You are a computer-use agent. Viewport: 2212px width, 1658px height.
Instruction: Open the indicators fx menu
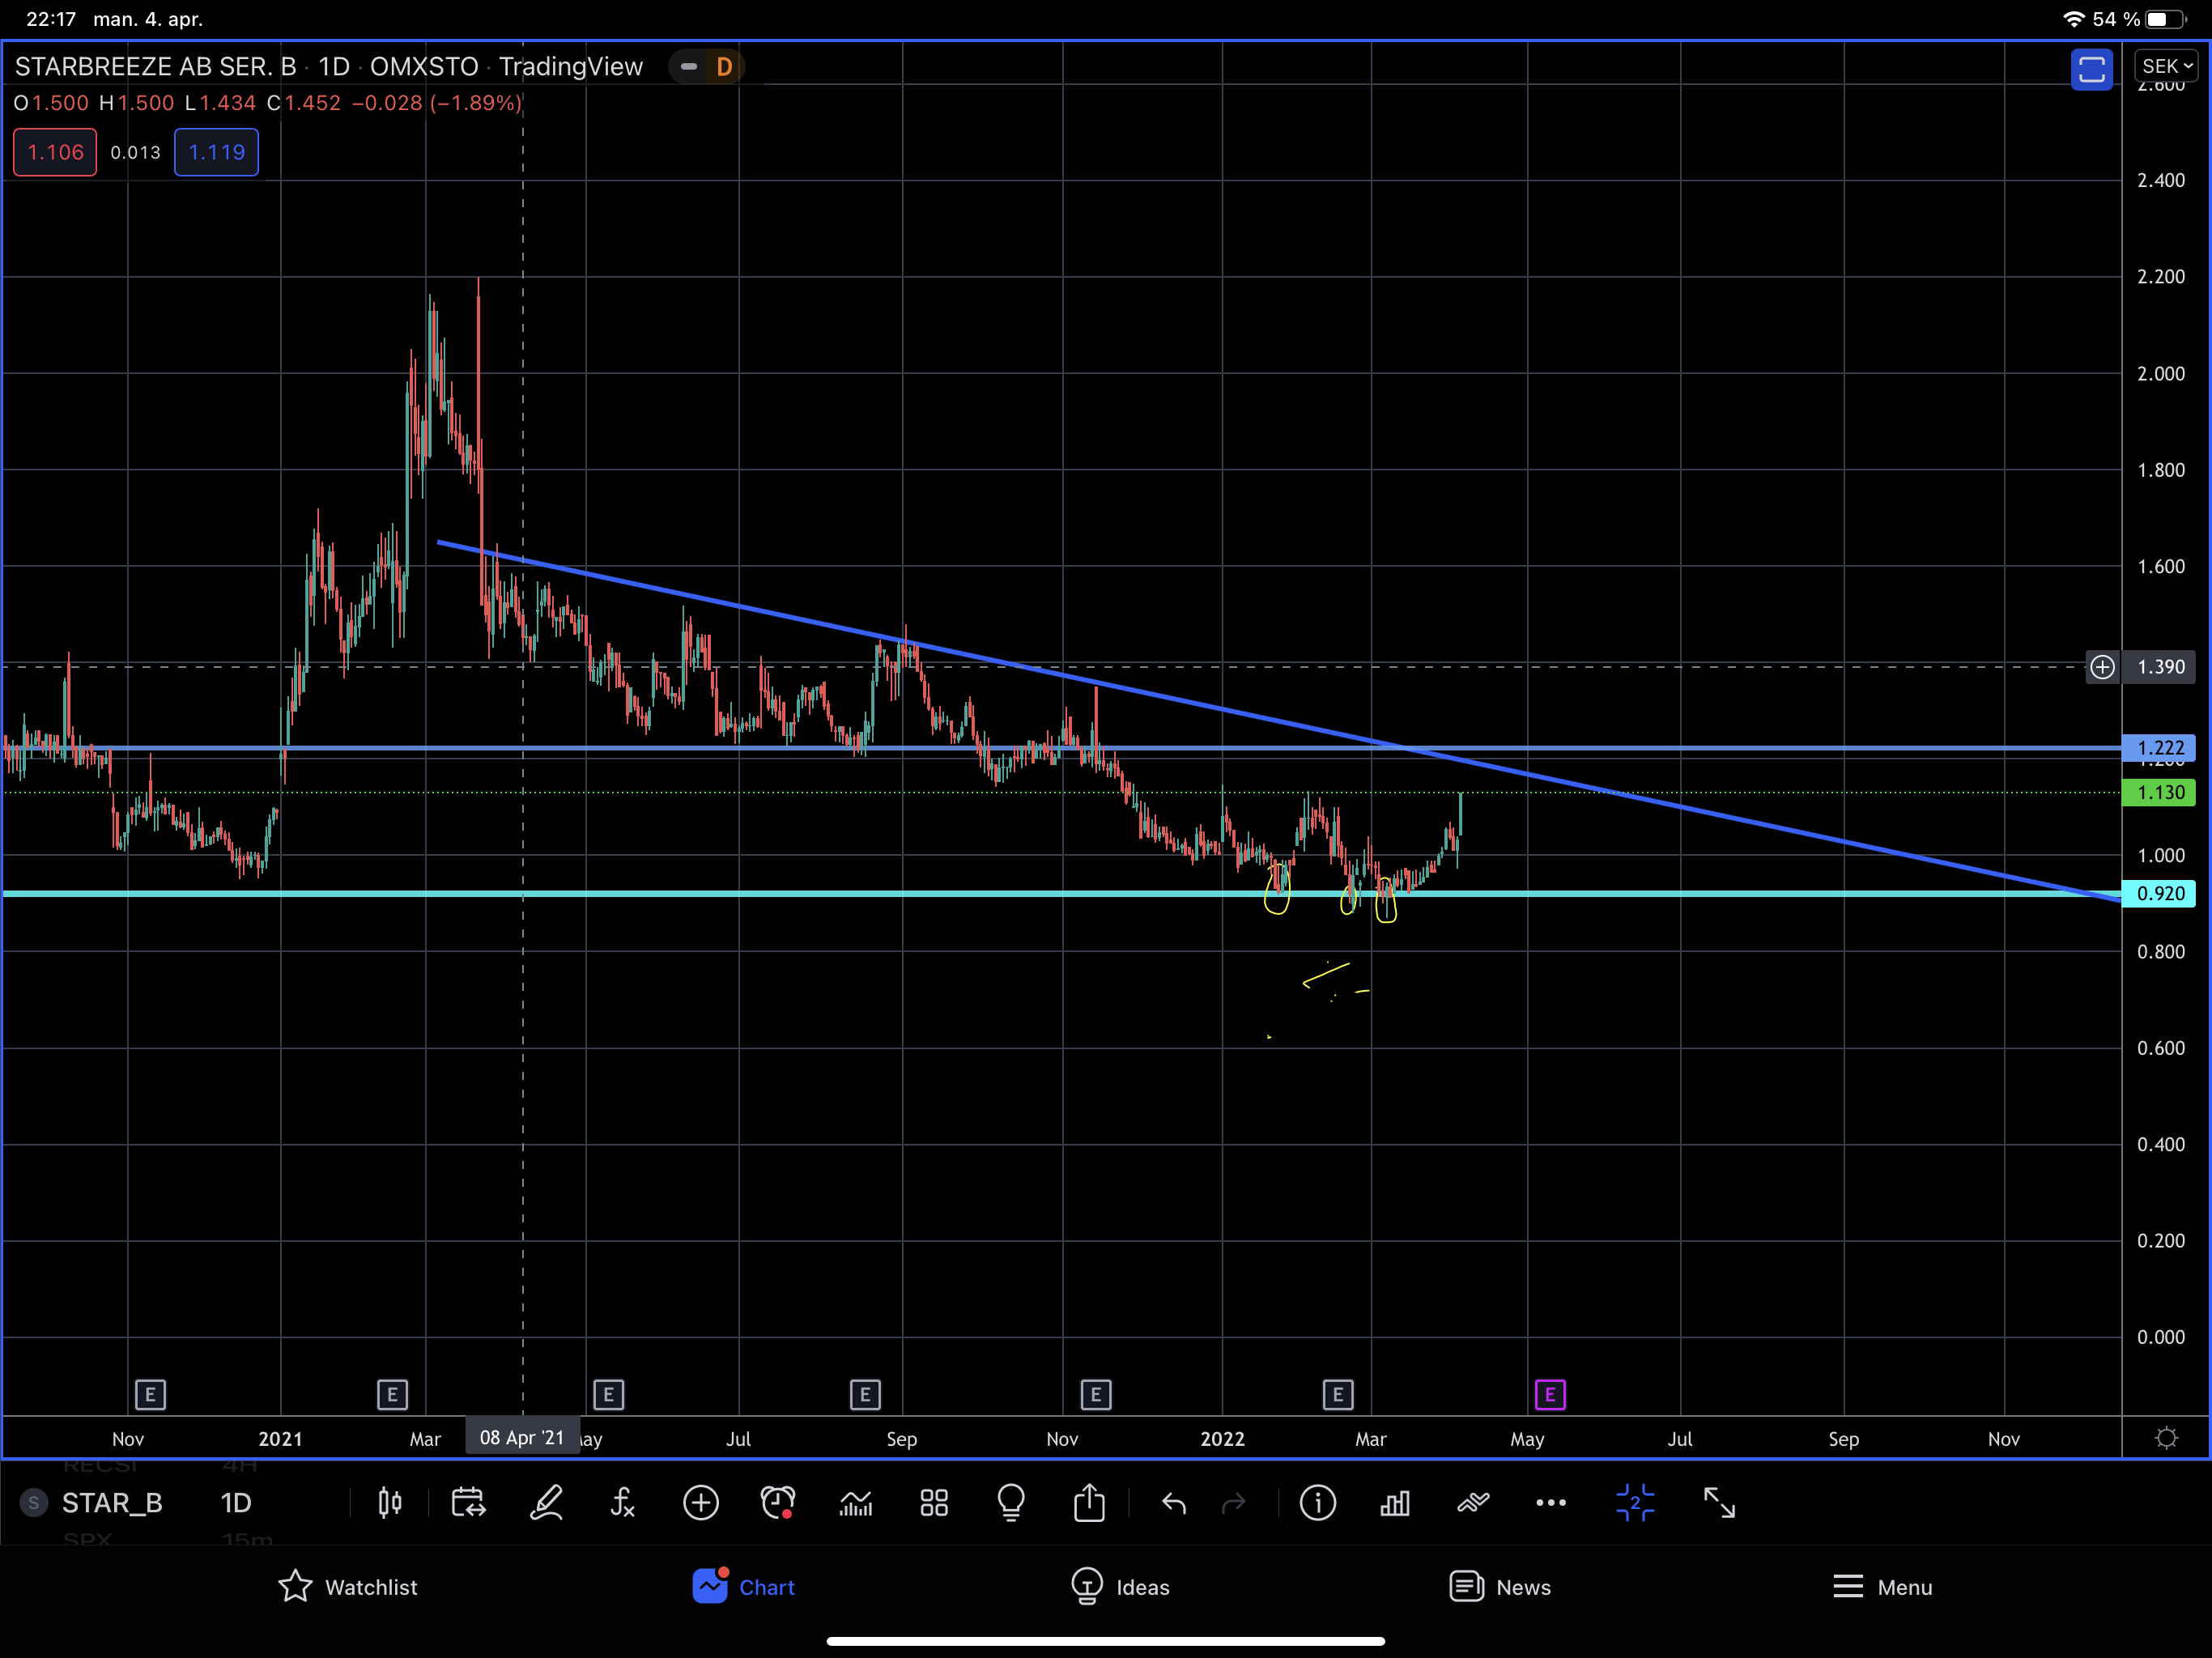point(622,1502)
